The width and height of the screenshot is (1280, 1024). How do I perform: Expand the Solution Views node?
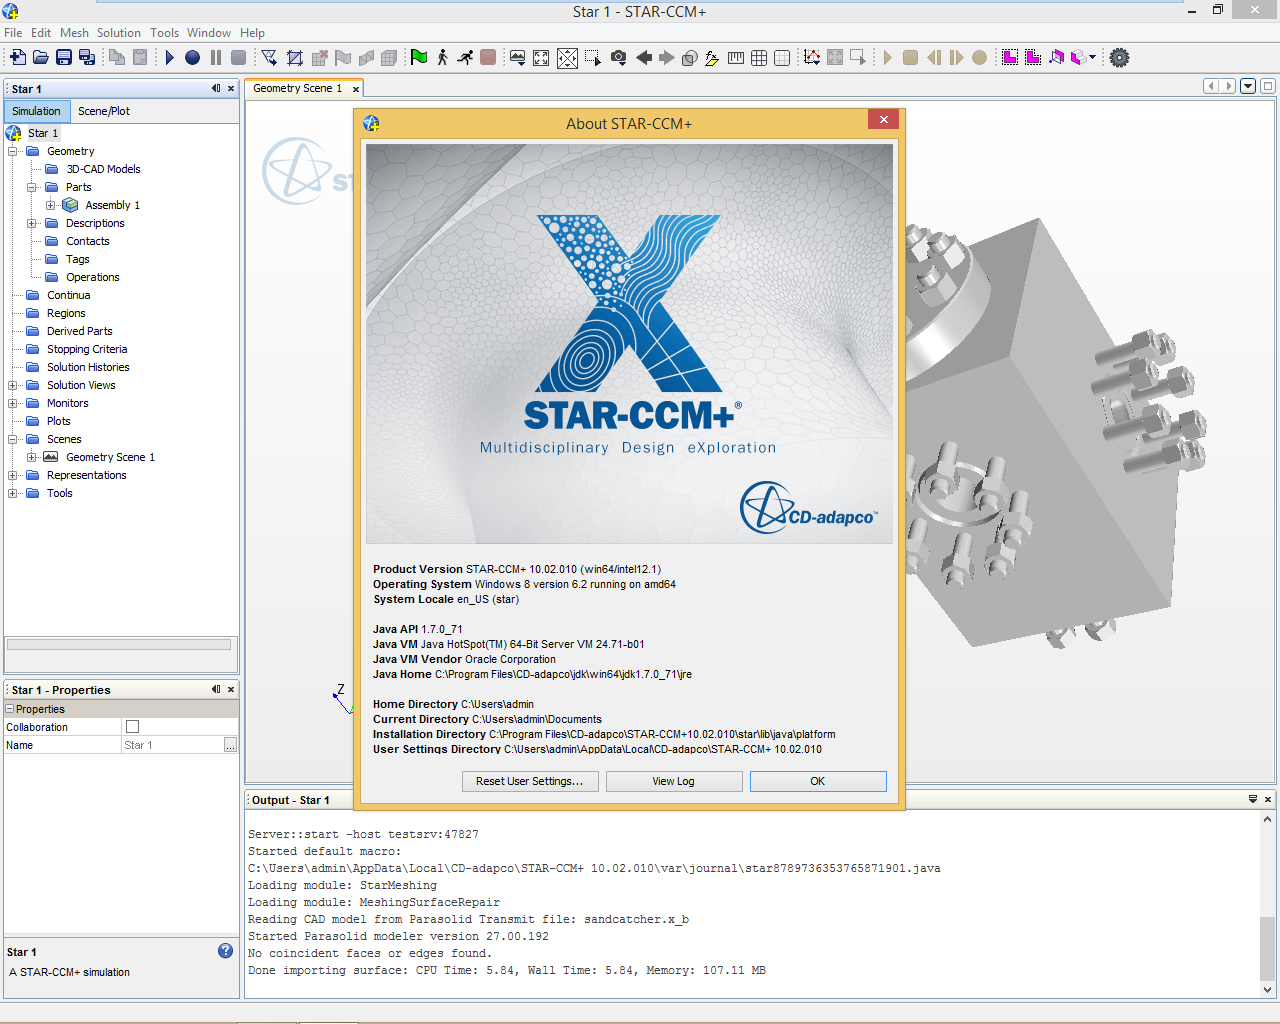[13, 386]
